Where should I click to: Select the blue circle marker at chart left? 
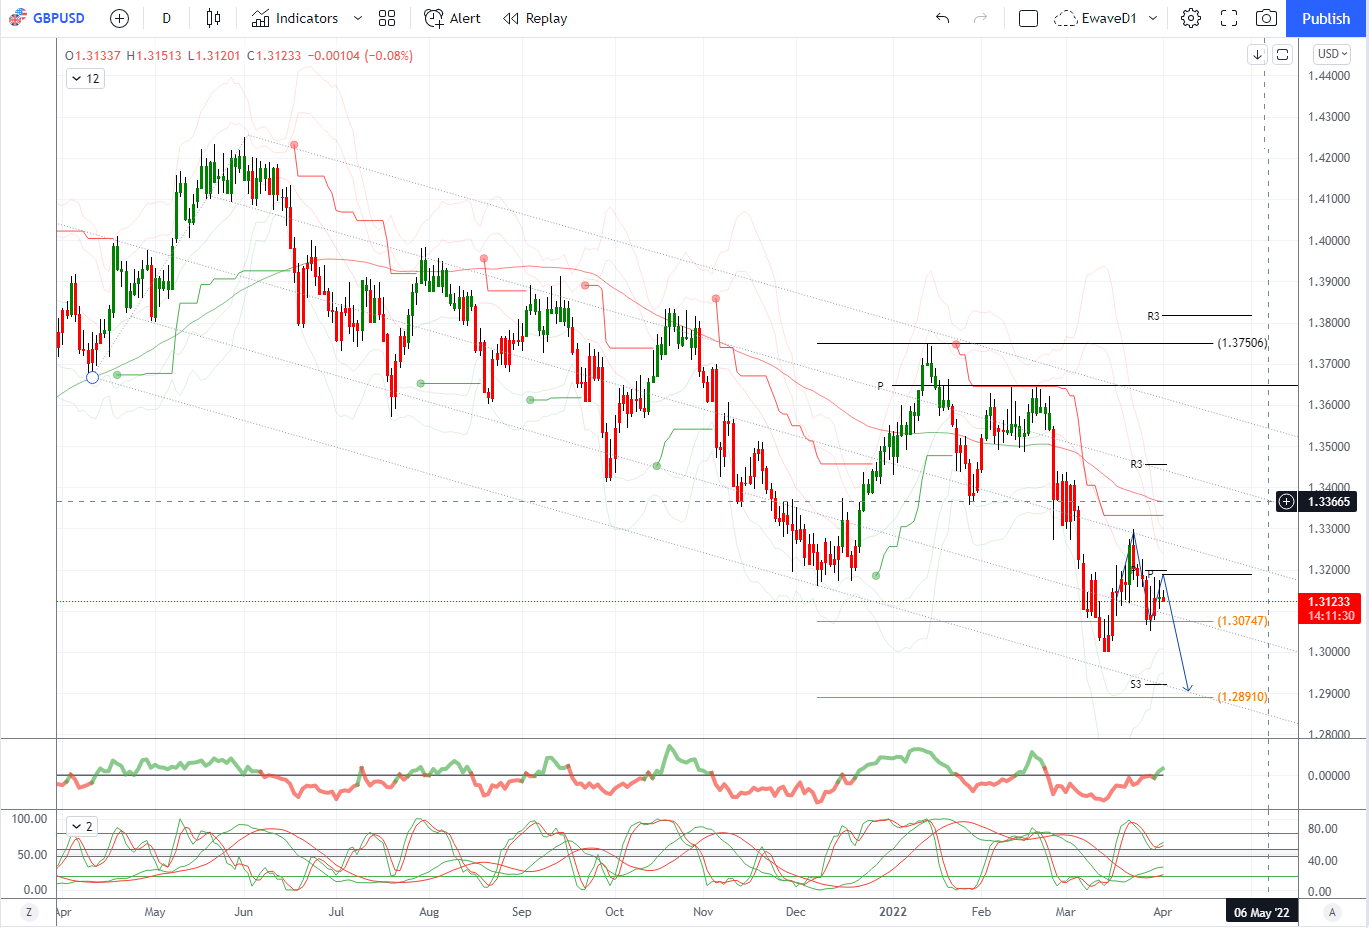[93, 377]
